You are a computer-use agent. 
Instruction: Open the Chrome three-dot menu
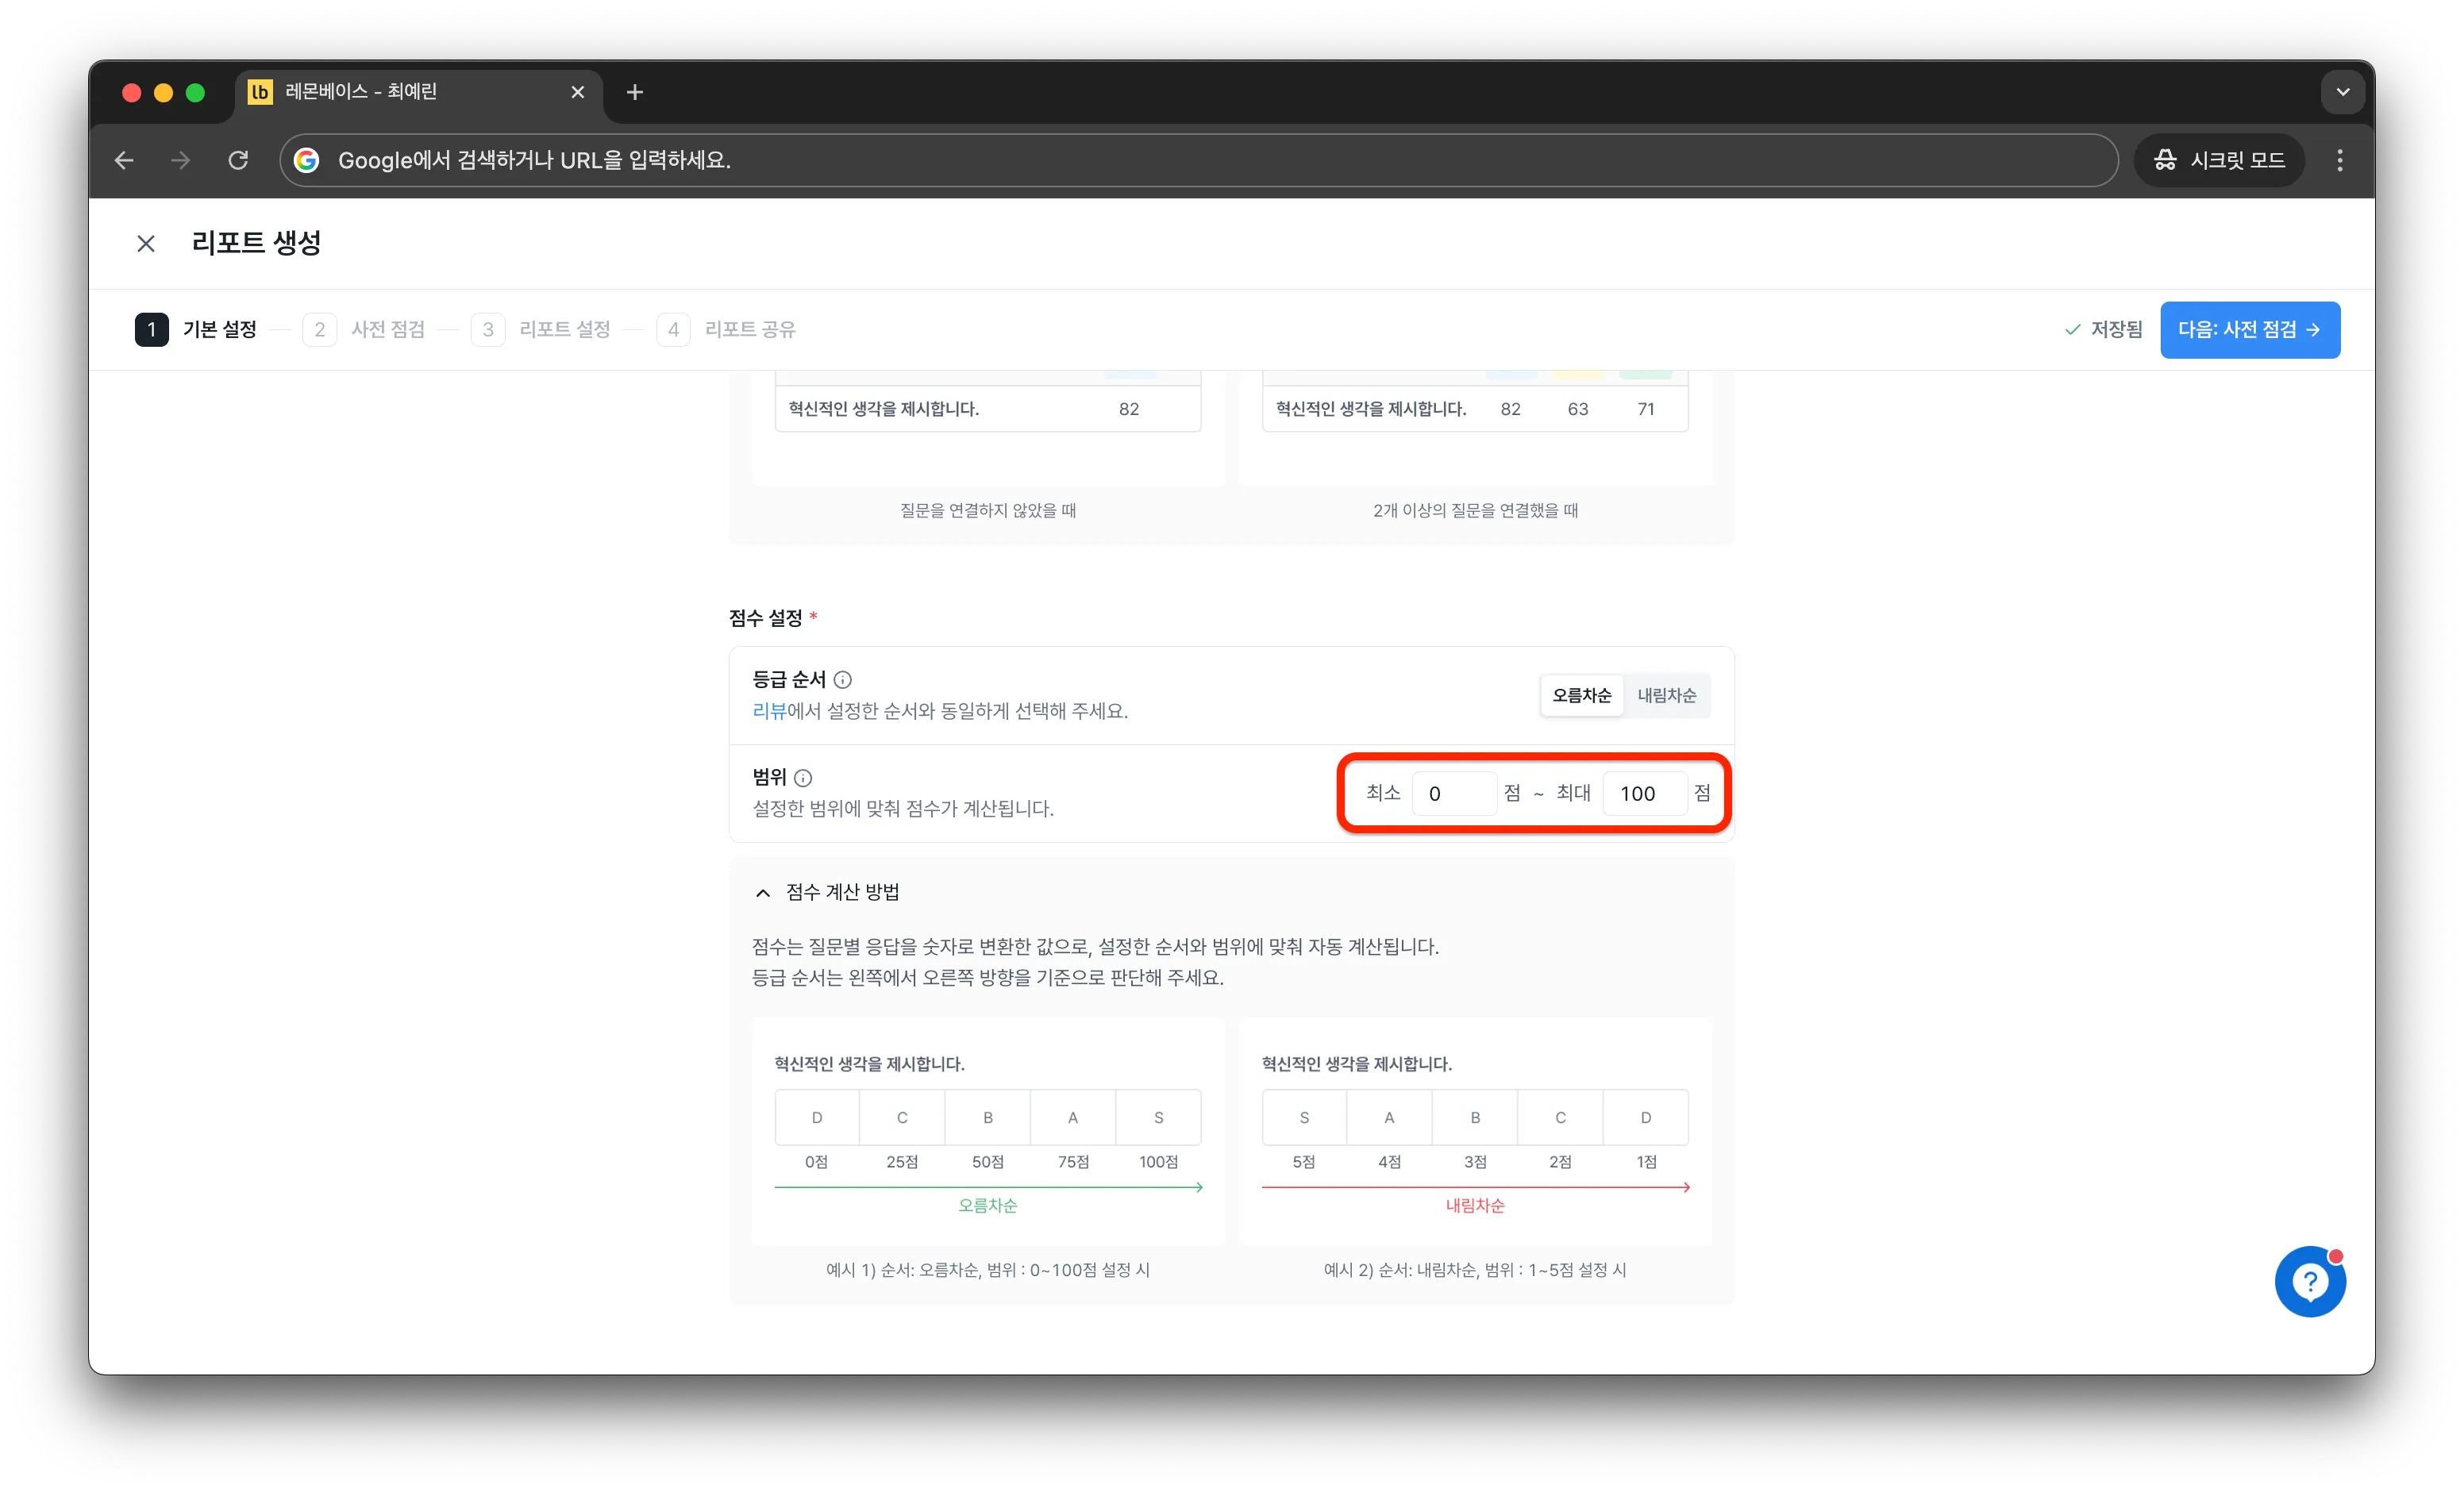(2339, 160)
